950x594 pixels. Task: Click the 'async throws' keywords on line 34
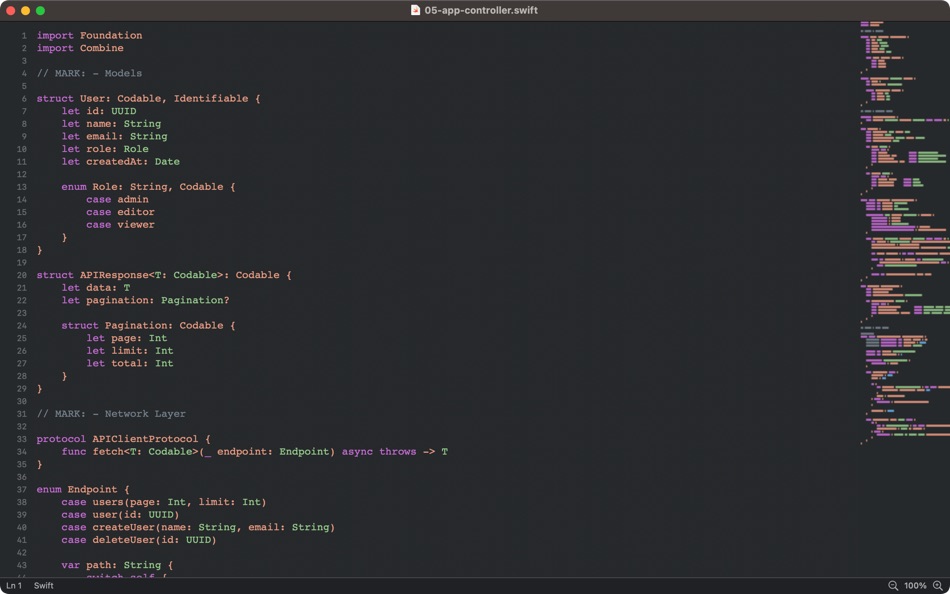click(379, 452)
